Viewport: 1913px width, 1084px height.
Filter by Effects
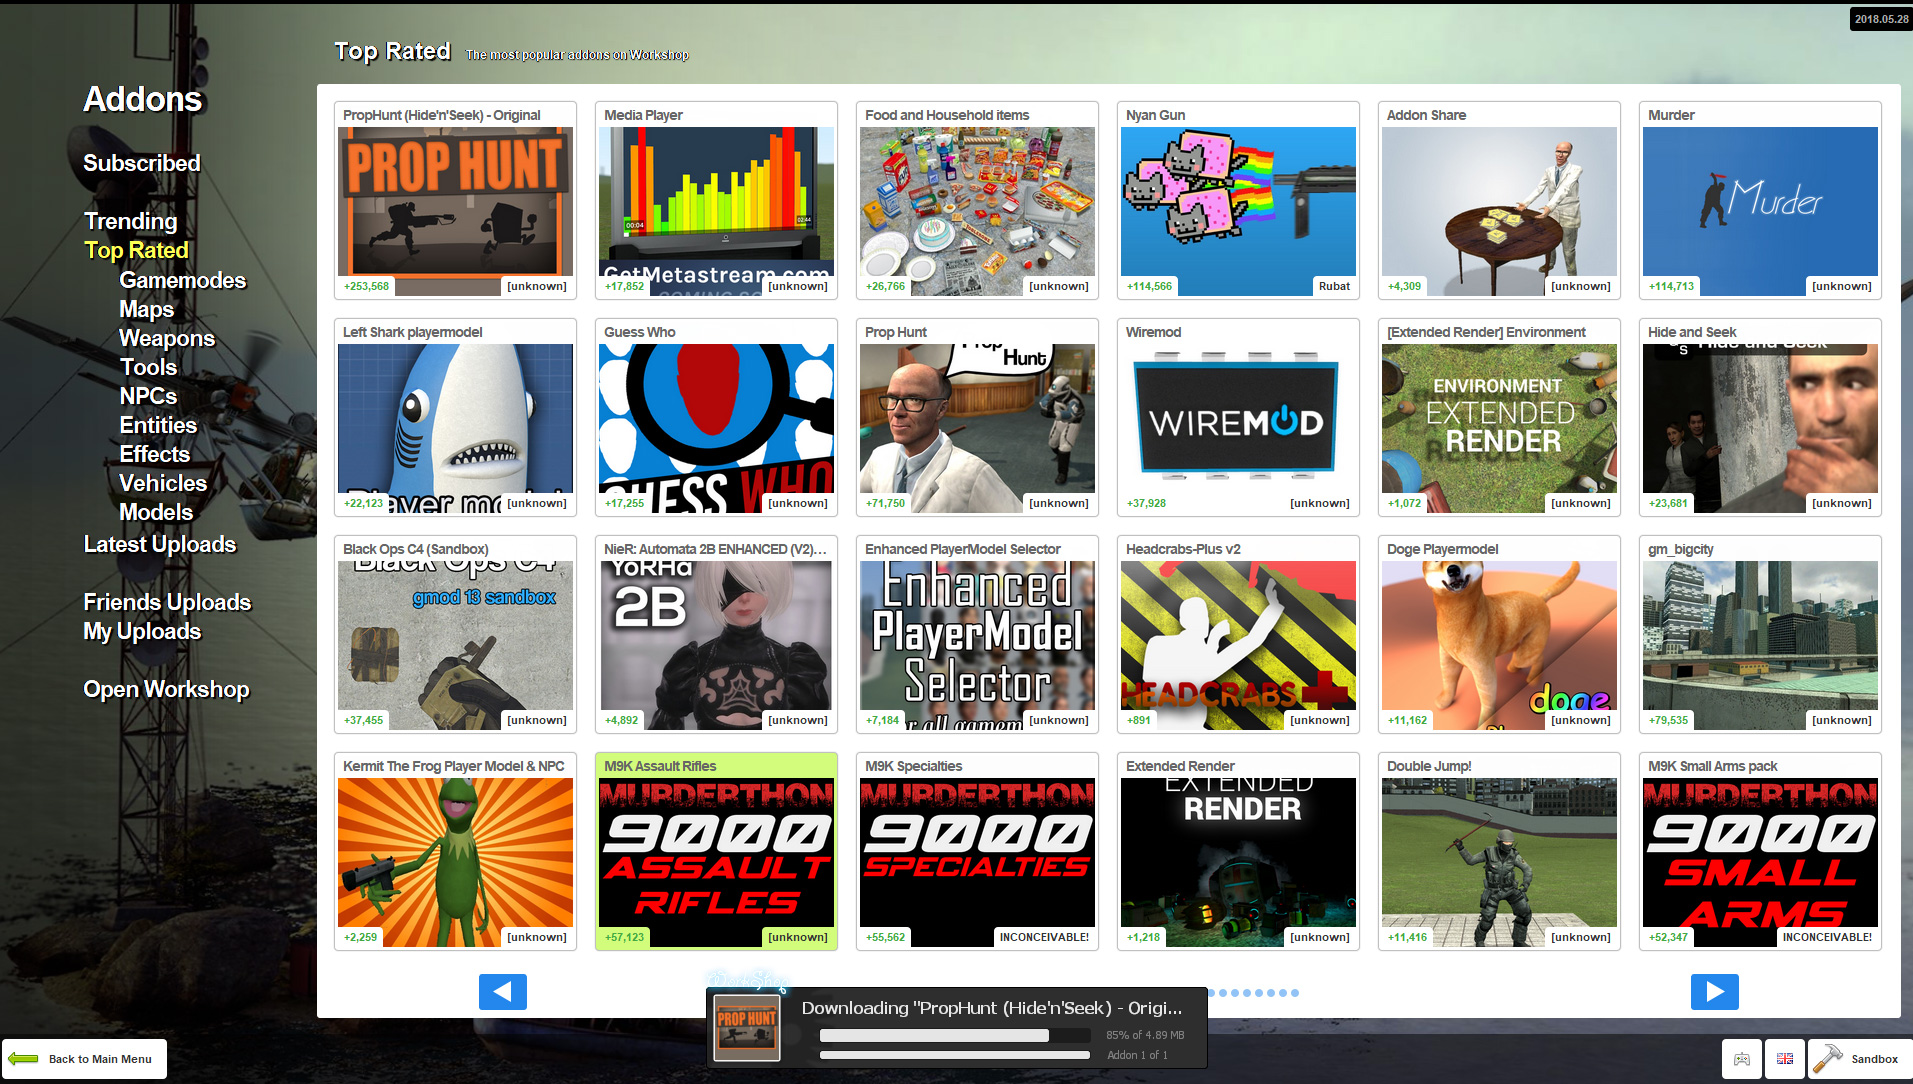(x=154, y=454)
